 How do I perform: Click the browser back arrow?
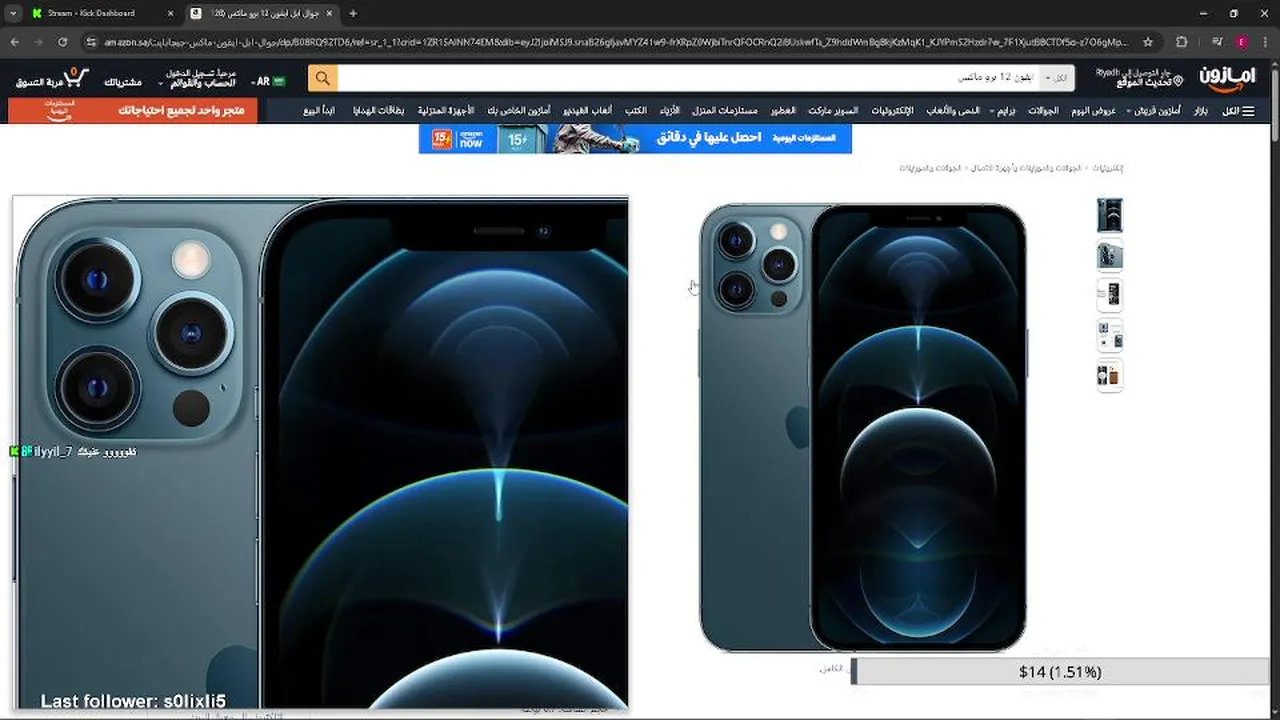click(x=14, y=42)
